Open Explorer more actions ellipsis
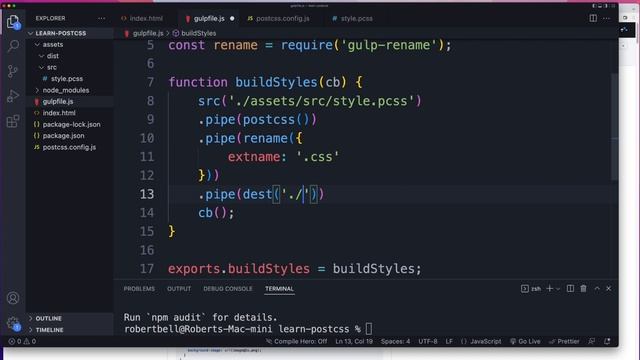 click(x=101, y=18)
